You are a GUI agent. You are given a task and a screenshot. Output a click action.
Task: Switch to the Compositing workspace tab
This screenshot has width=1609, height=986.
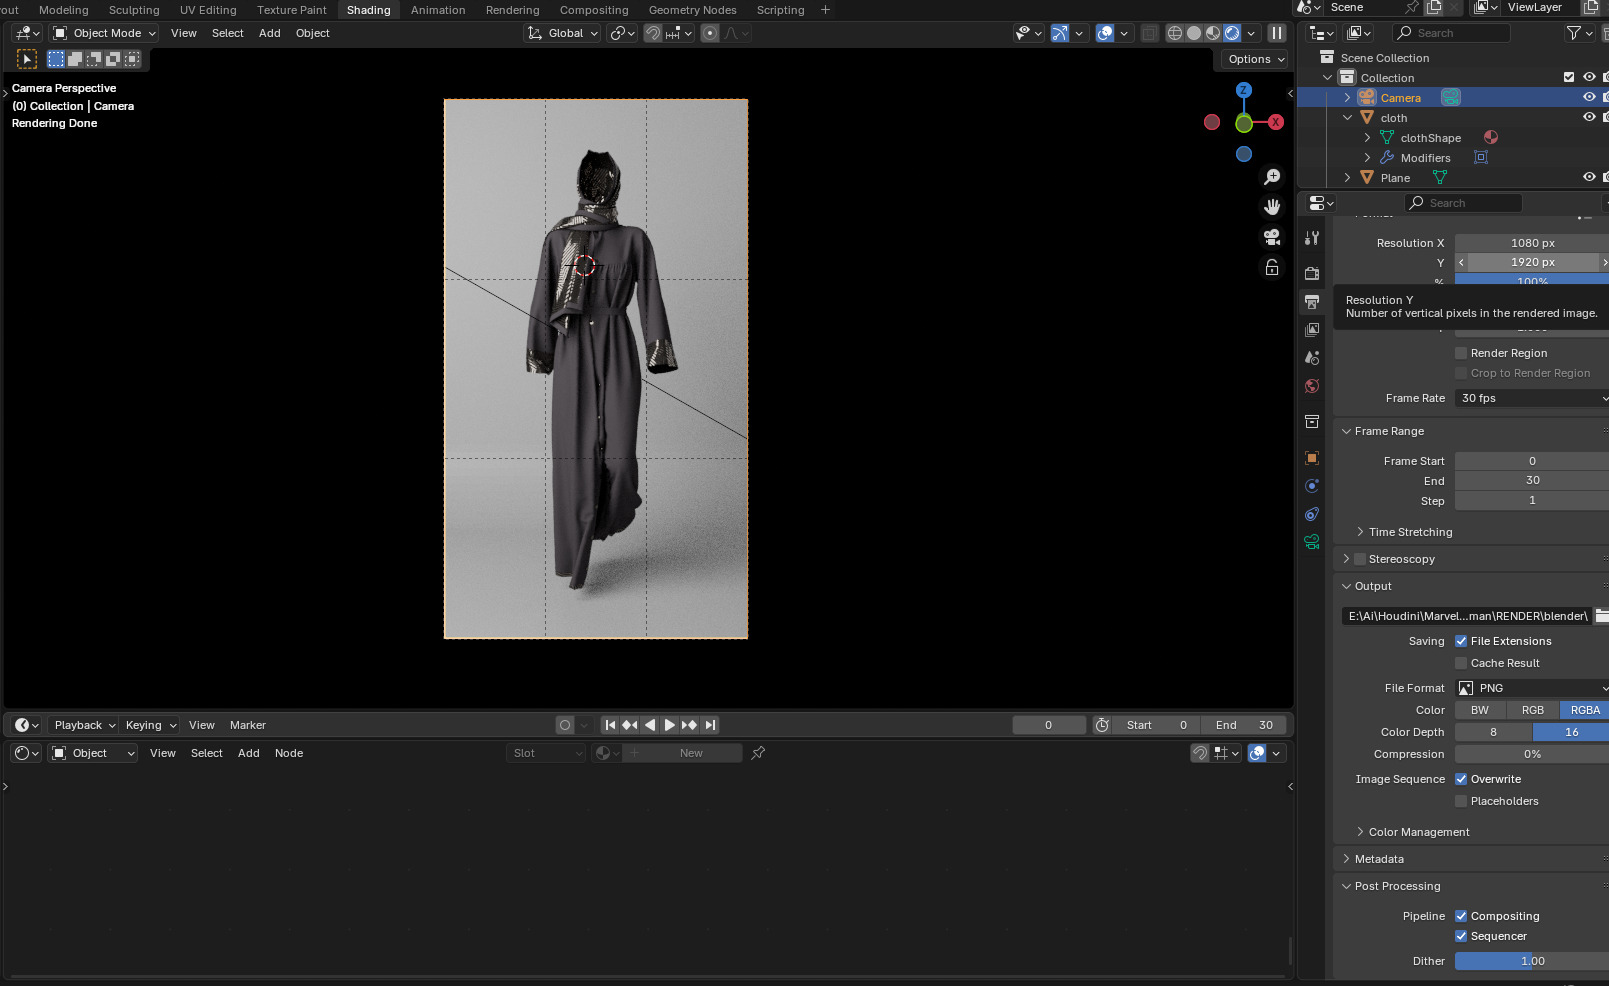594,10
